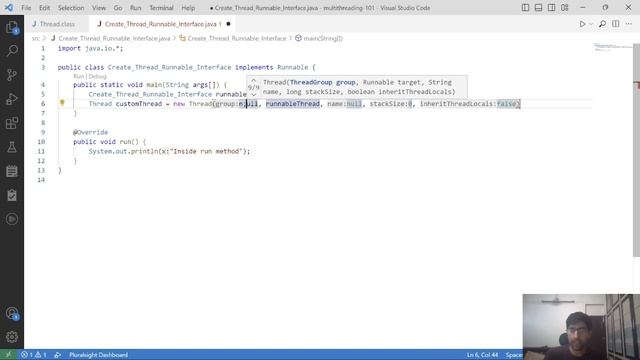This screenshot has height=360, width=640.
Task: Click the Debug CodeLens above main
Action: [x=98, y=76]
